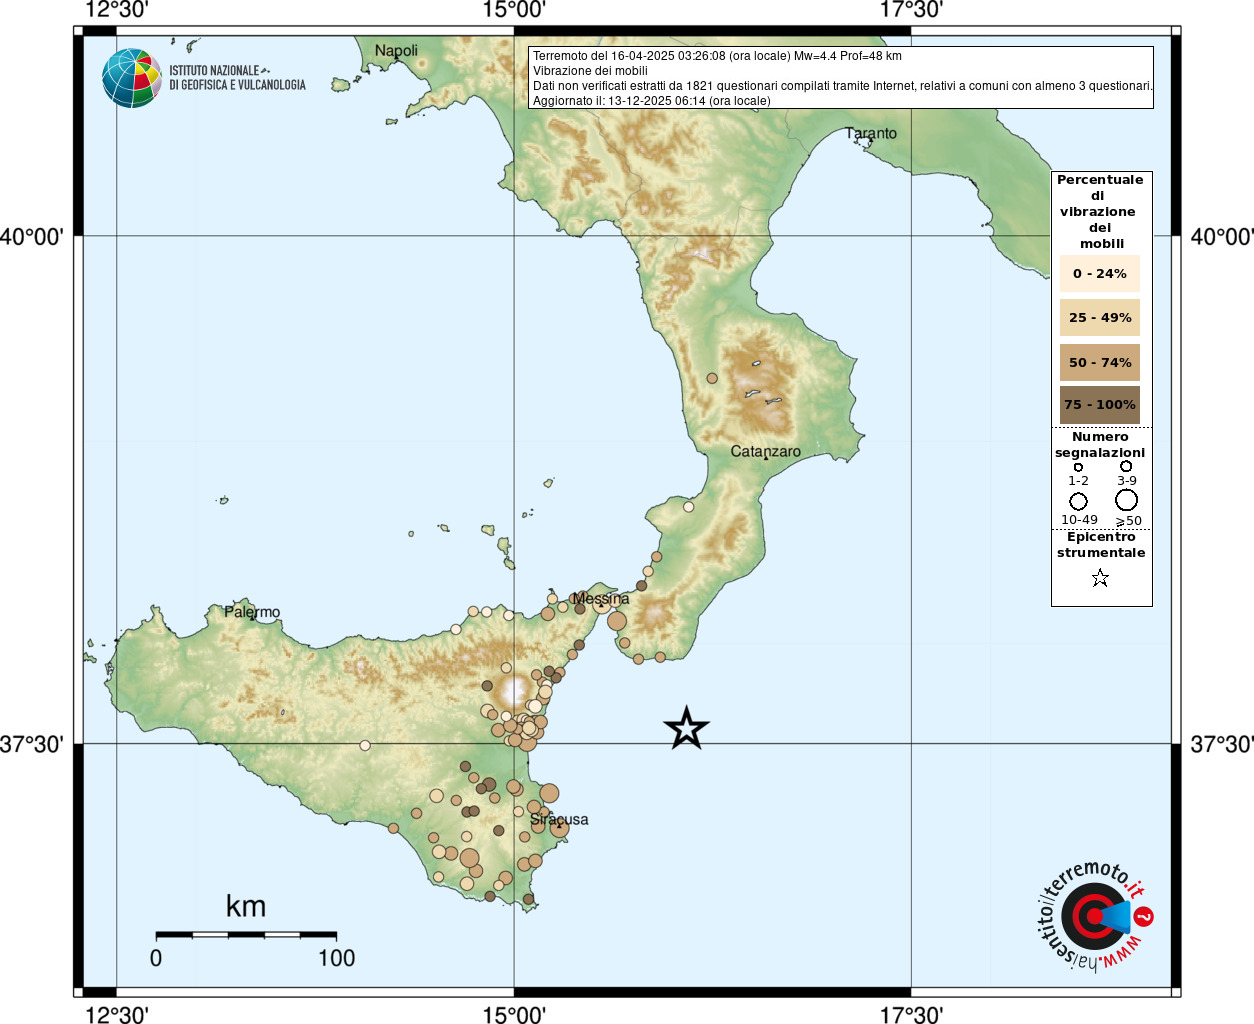The image size is (1254, 1024).
Task: Click the ISTITUTO NAZIONALE DI GEOFISICA text
Action: coord(237,78)
